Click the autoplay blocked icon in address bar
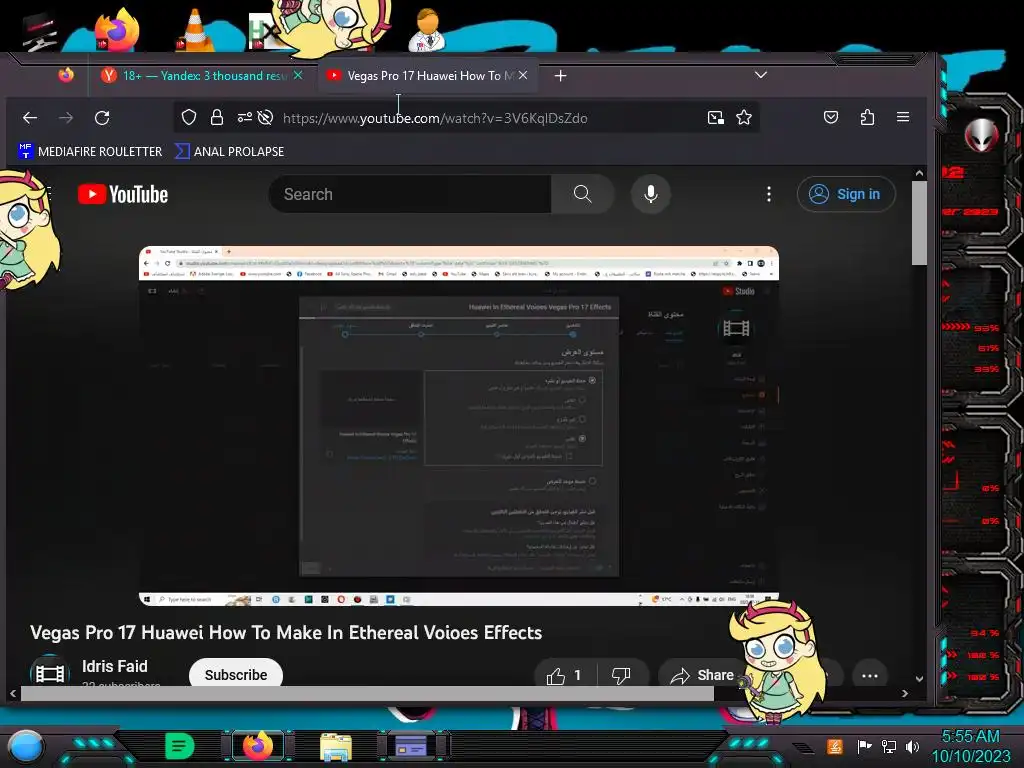 click(x=265, y=118)
